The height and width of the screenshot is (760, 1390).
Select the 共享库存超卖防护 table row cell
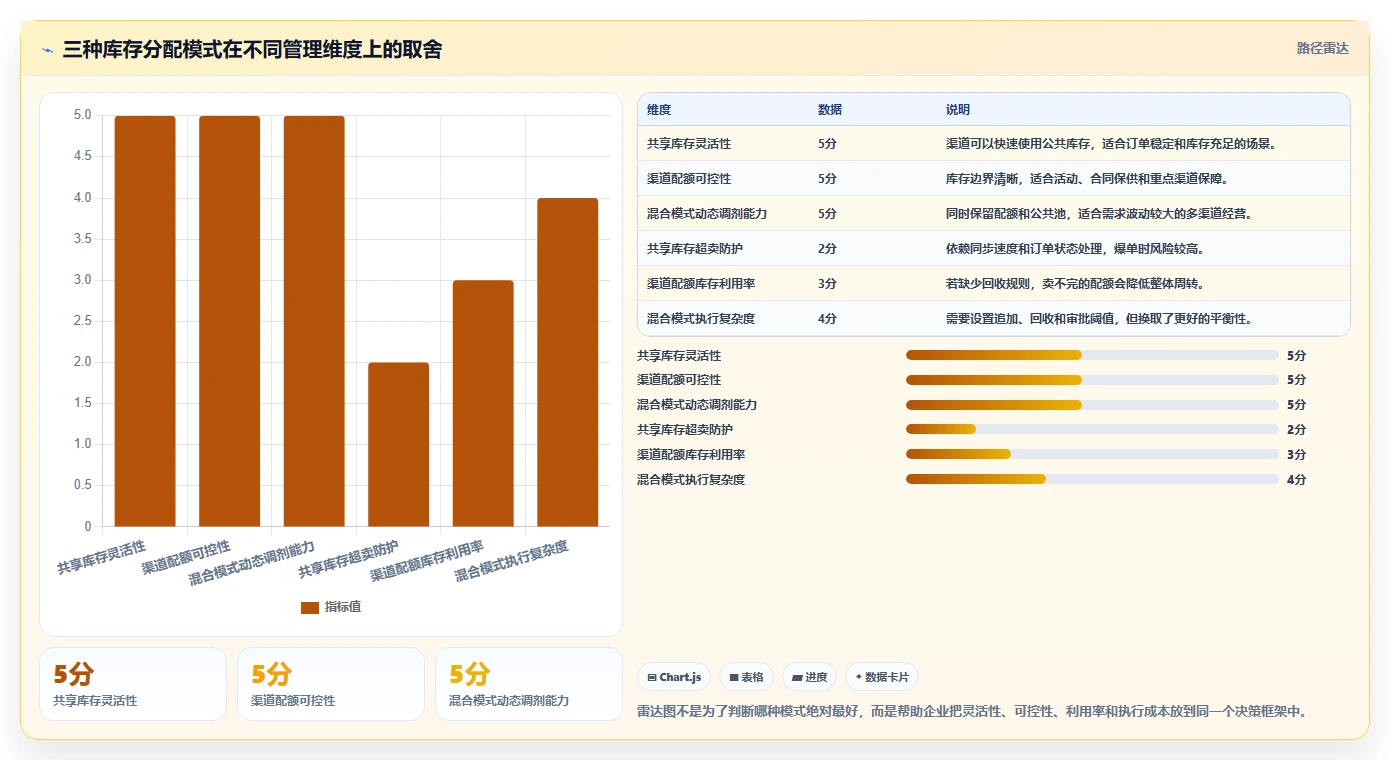tap(695, 249)
